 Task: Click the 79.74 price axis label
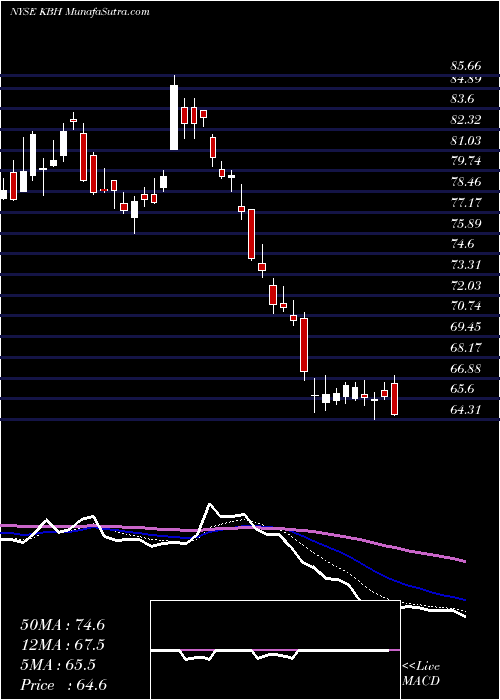[x=466, y=161]
